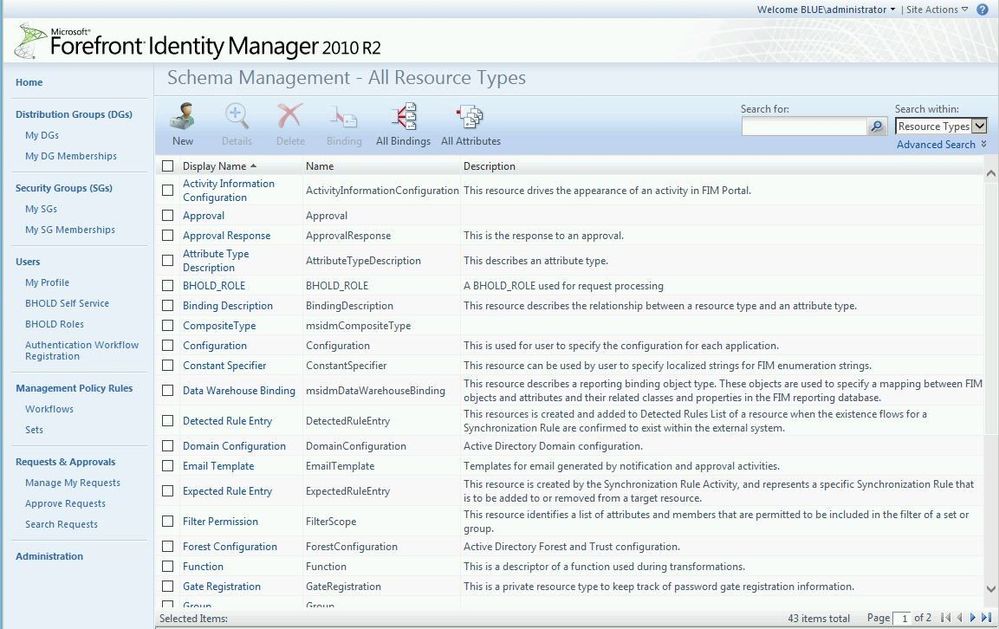
Task: Open Manage My Requests link
Action: click(x=73, y=482)
